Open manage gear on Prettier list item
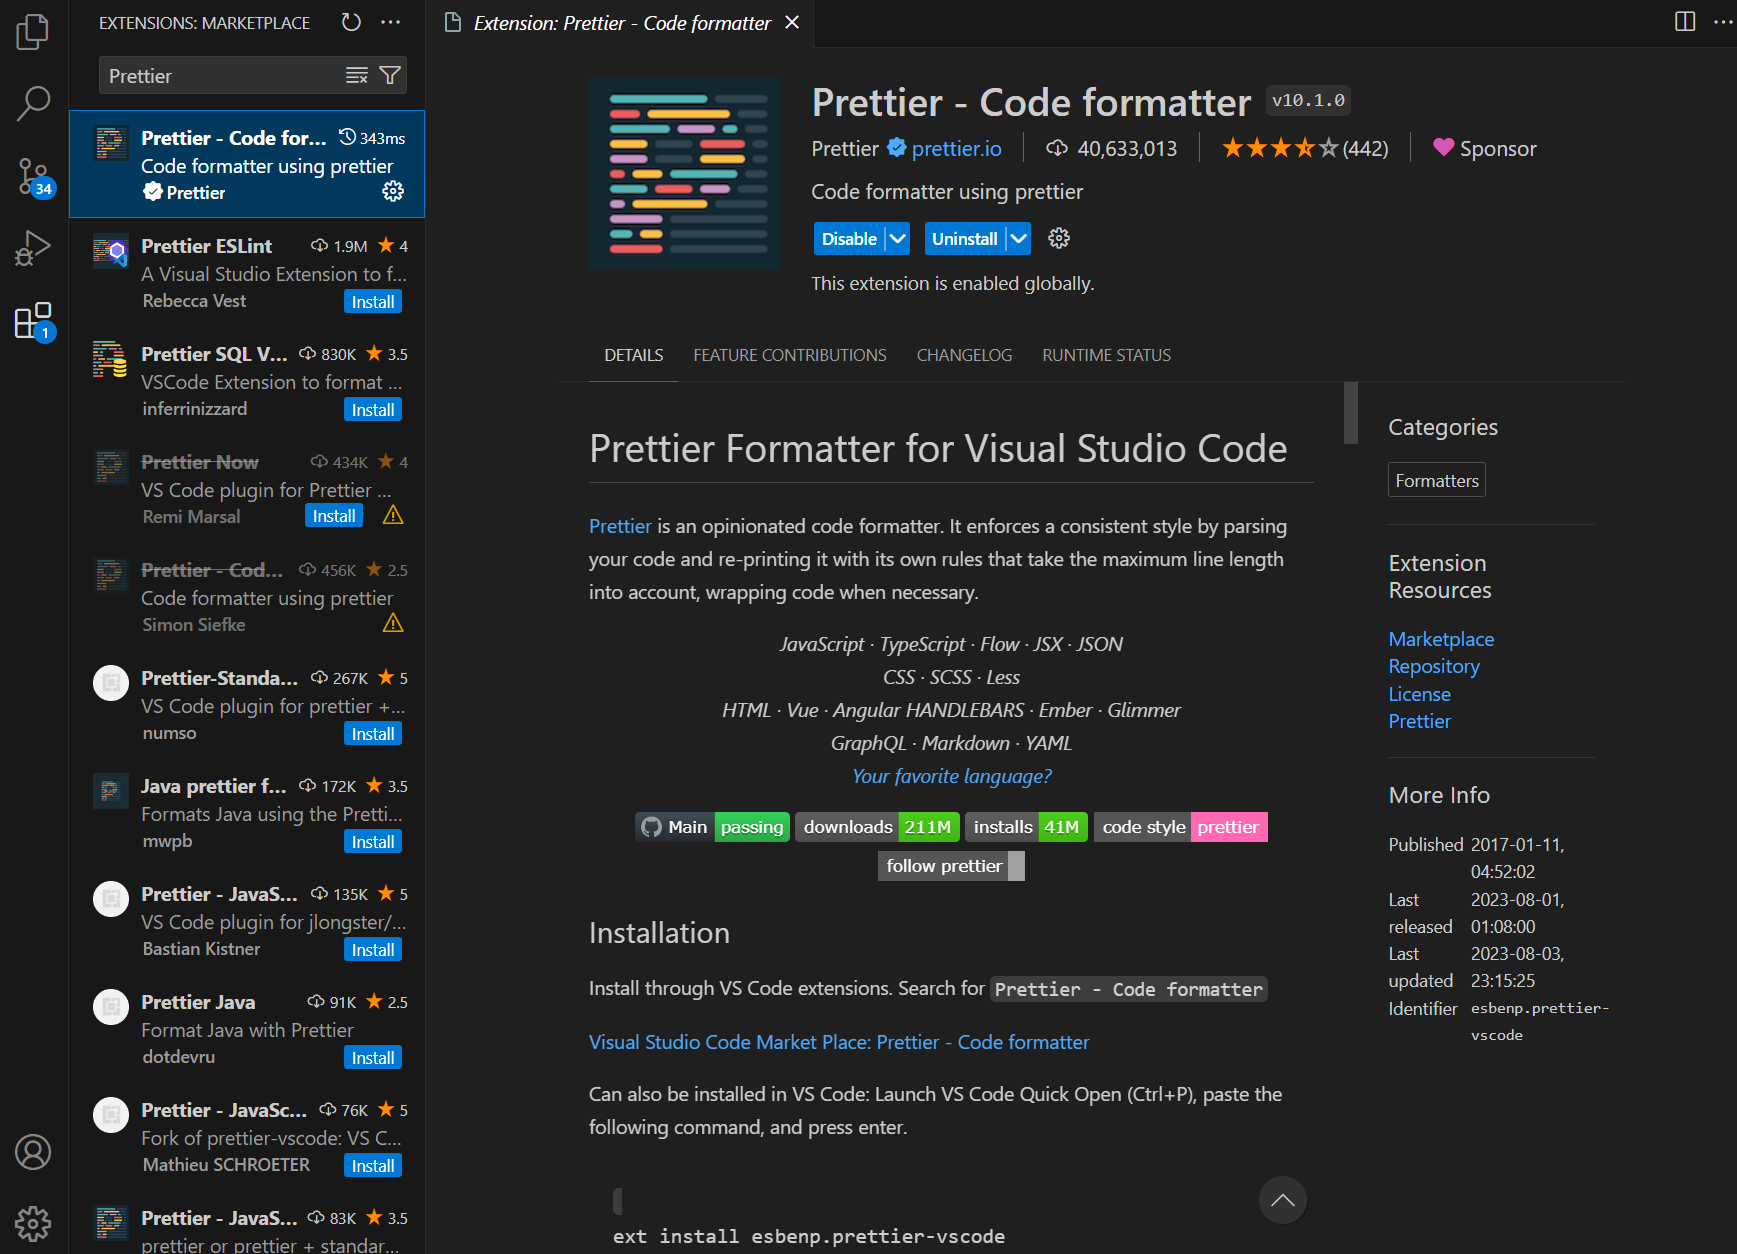 [393, 191]
